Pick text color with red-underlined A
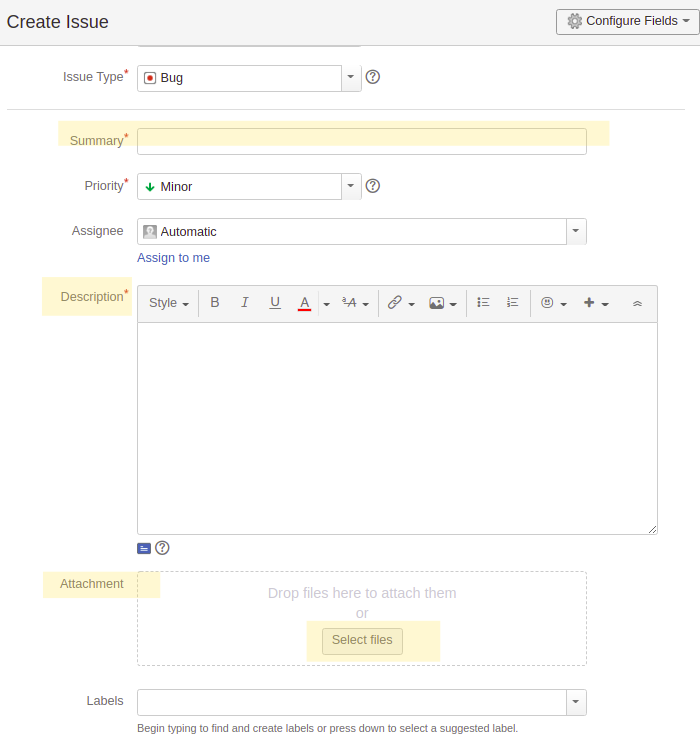Image resolution: width=700 pixels, height=739 pixels. pyautogui.click(x=305, y=303)
